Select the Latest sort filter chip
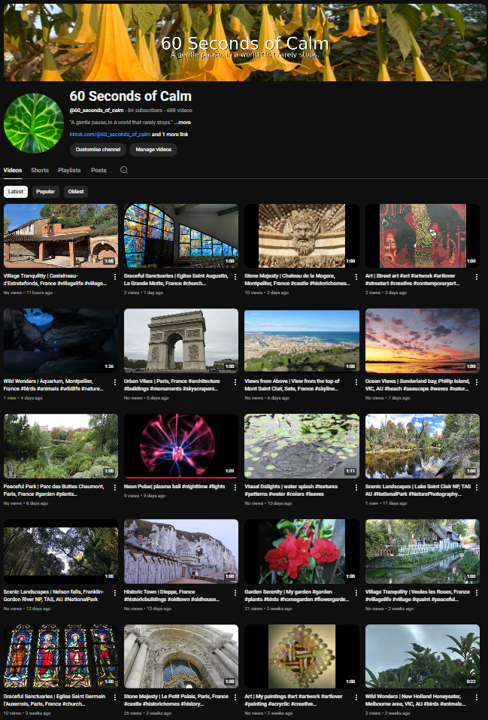488x720 pixels. tap(16, 191)
